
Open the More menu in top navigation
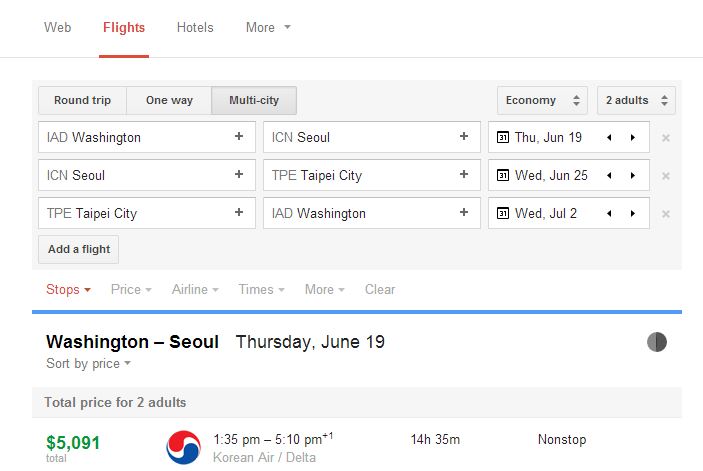268,27
